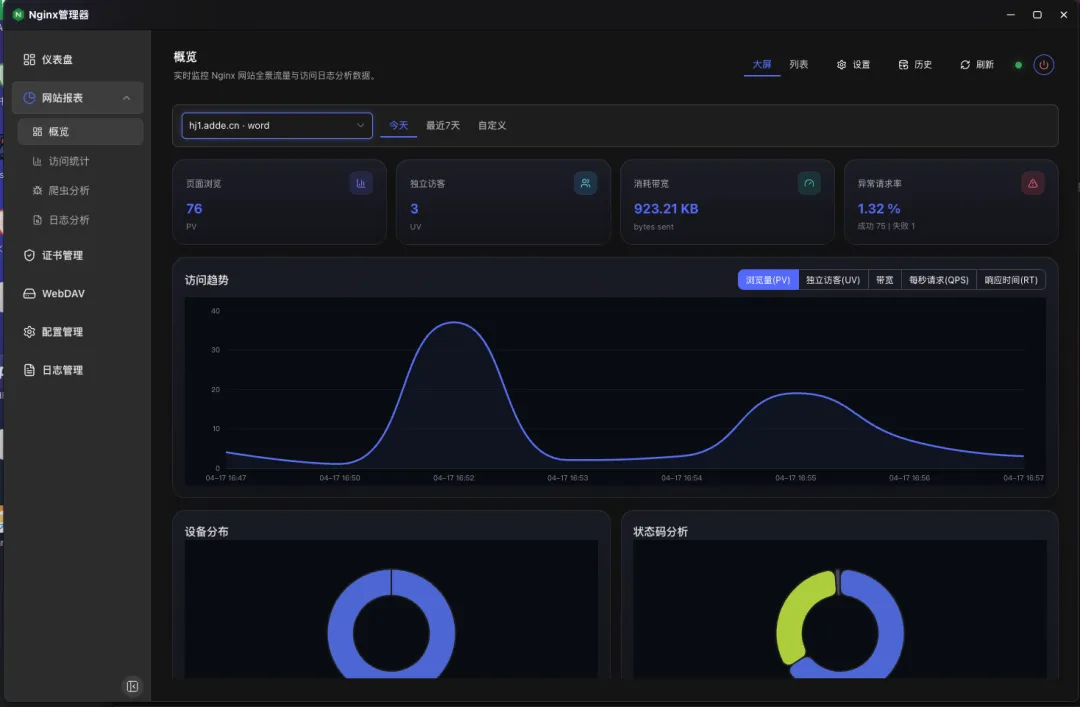The width and height of the screenshot is (1080, 707).
Task: Click the 访问趋势 heading
Action: (207, 280)
